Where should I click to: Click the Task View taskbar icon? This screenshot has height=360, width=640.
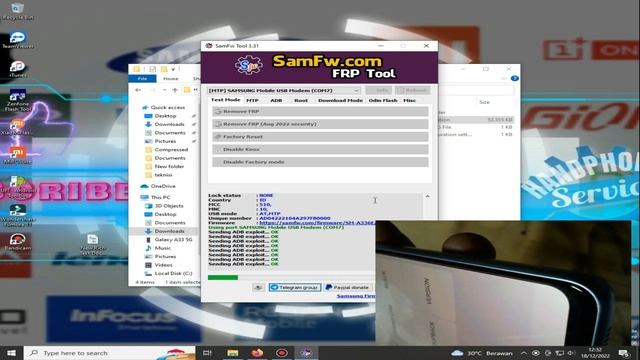point(207,353)
